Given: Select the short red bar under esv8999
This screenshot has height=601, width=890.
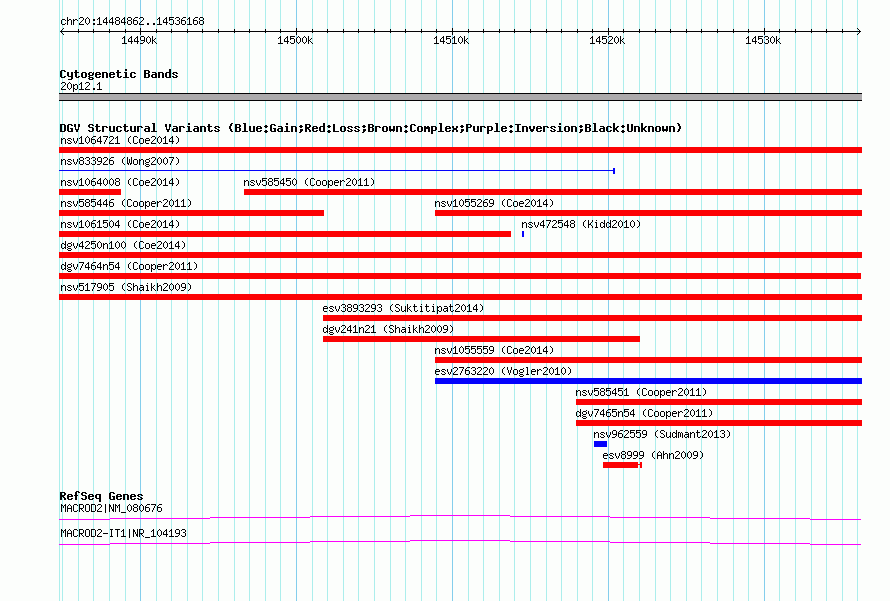Looking at the screenshot, I should tap(622, 465).
